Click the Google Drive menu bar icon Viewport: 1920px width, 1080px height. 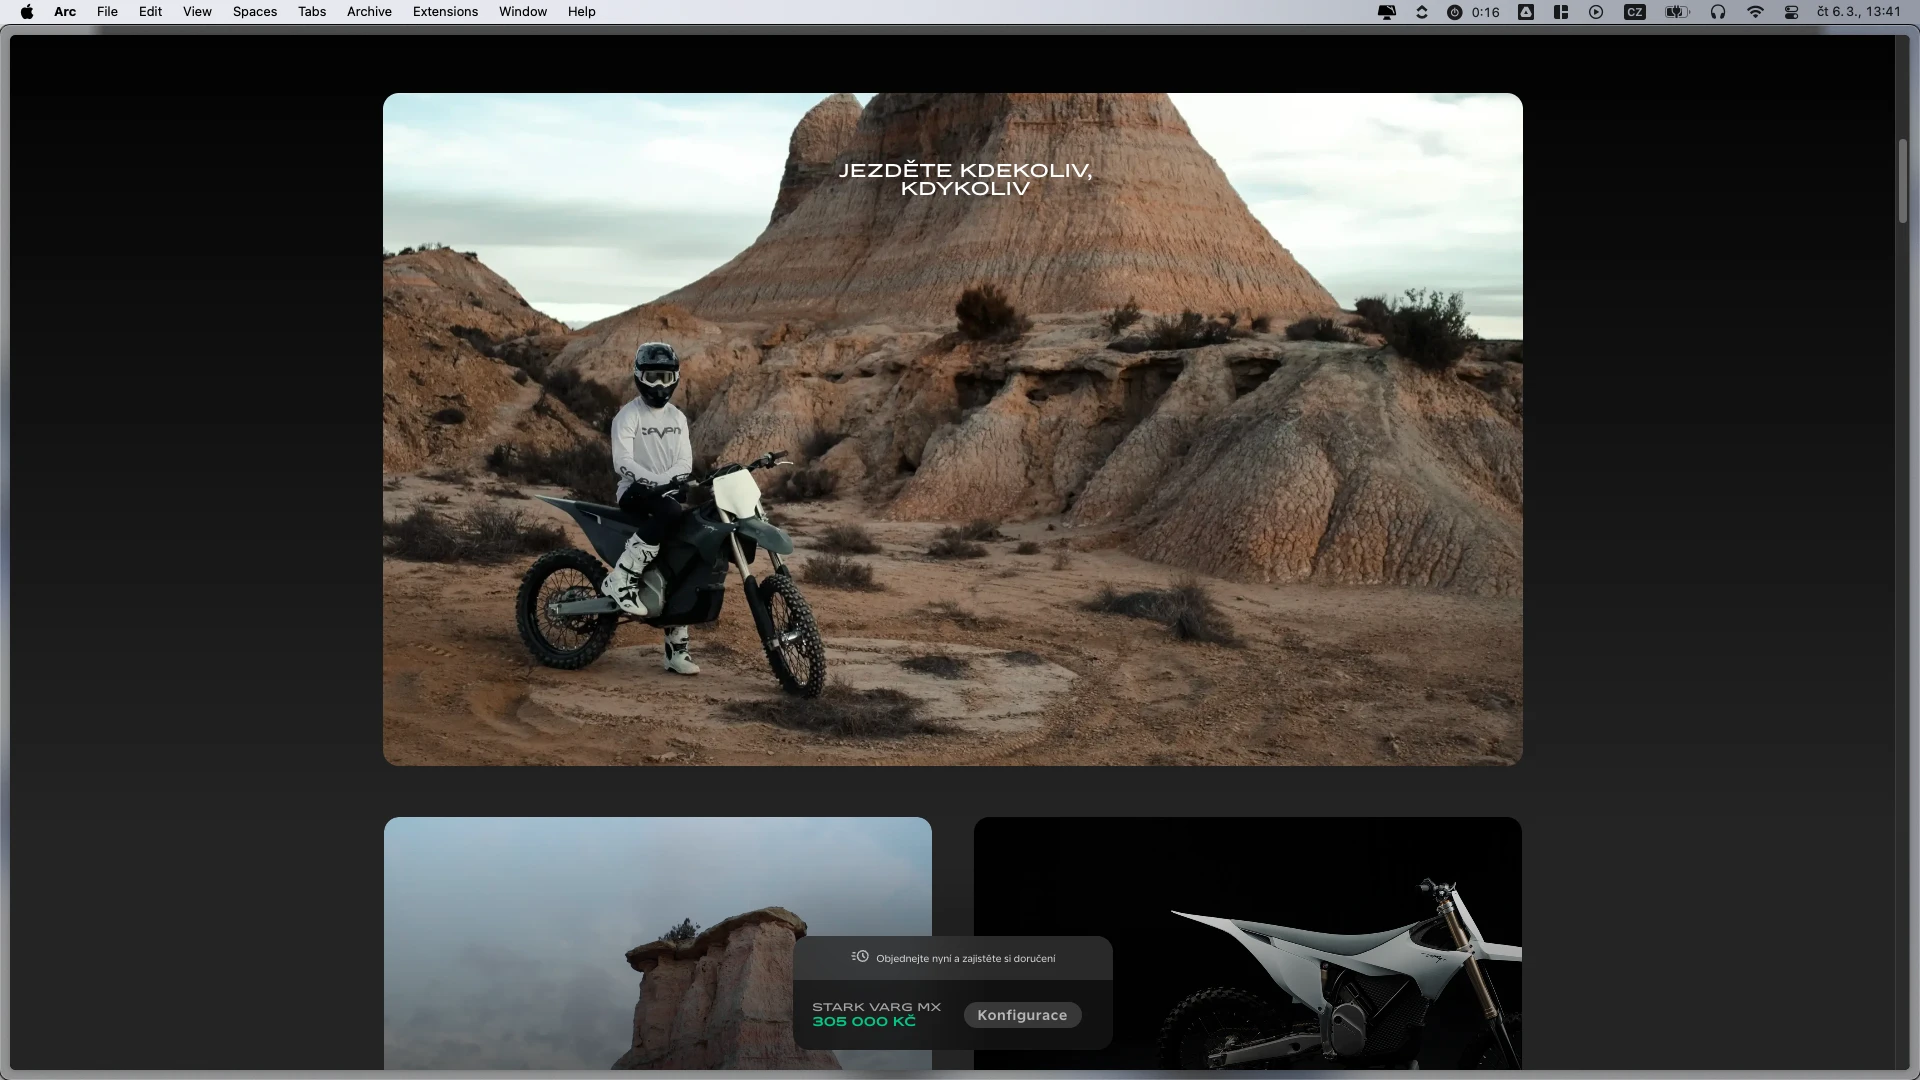(x=1526, y=12)
